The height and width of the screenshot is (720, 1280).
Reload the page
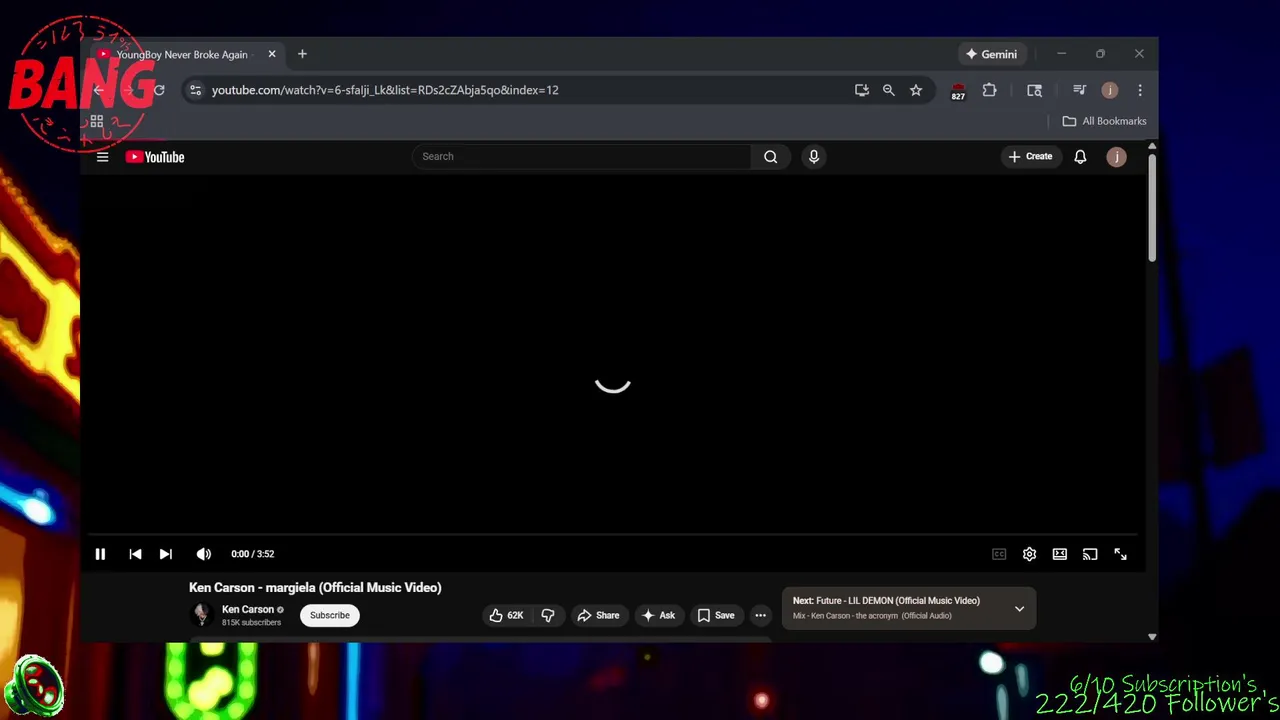pos(159,90)
